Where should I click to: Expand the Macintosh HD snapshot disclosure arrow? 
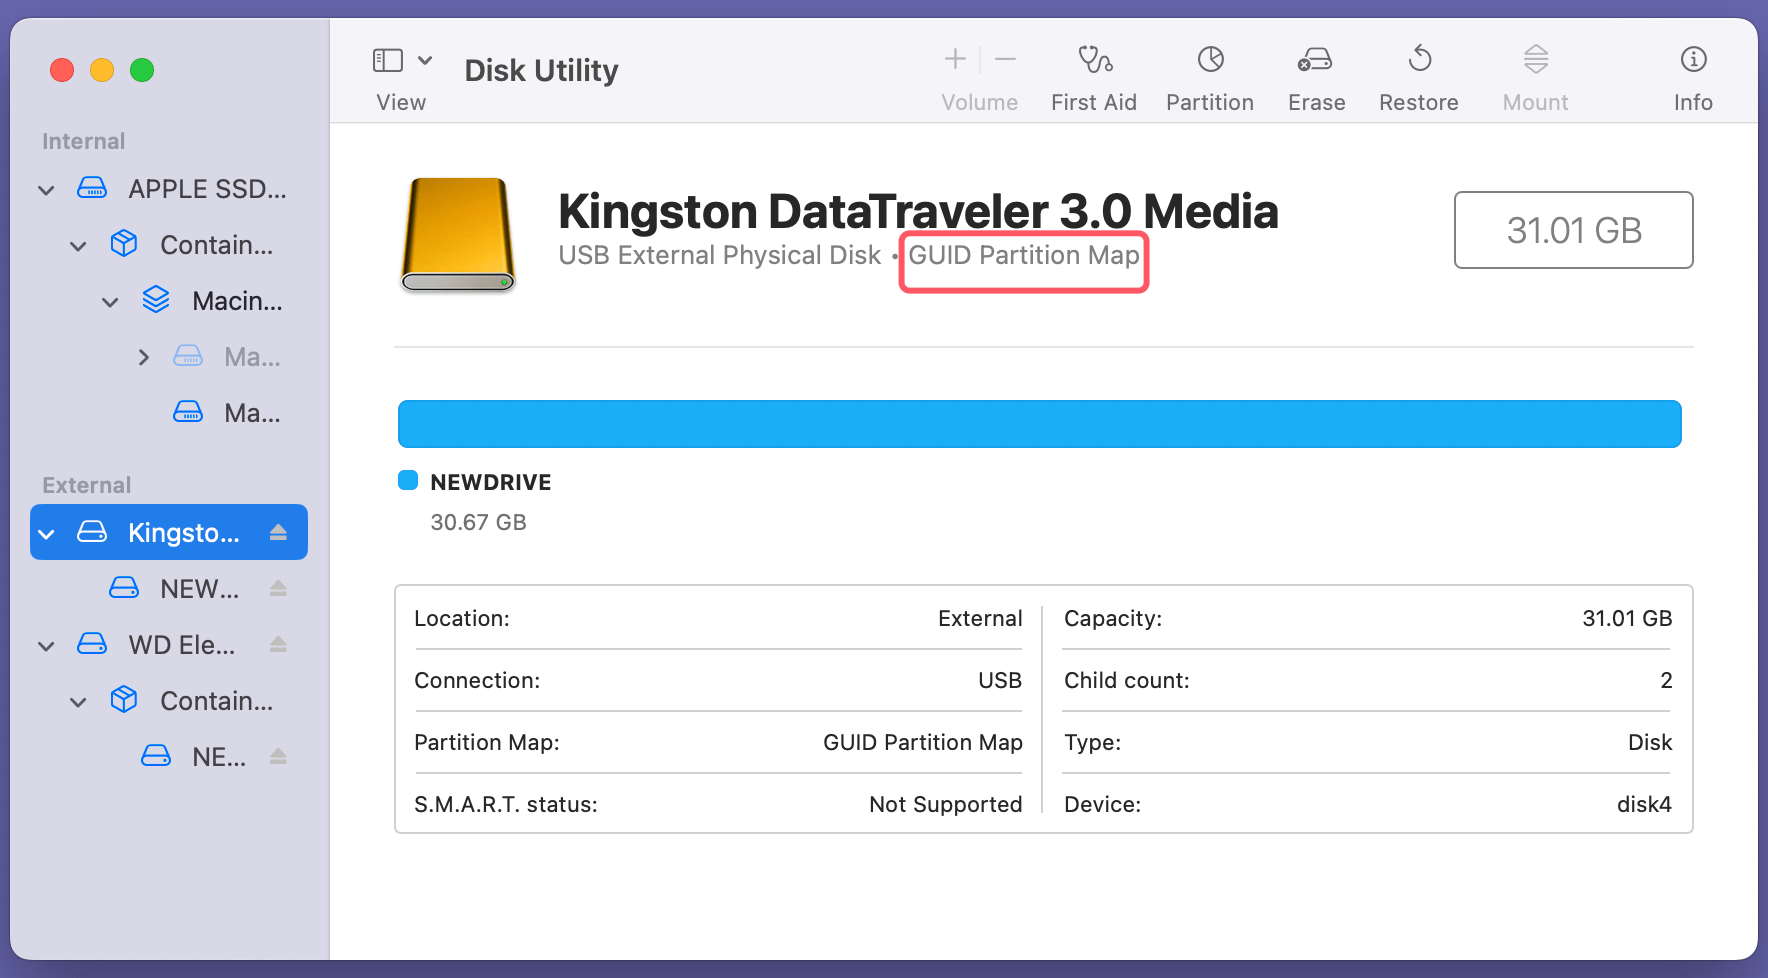pos(143,356)
